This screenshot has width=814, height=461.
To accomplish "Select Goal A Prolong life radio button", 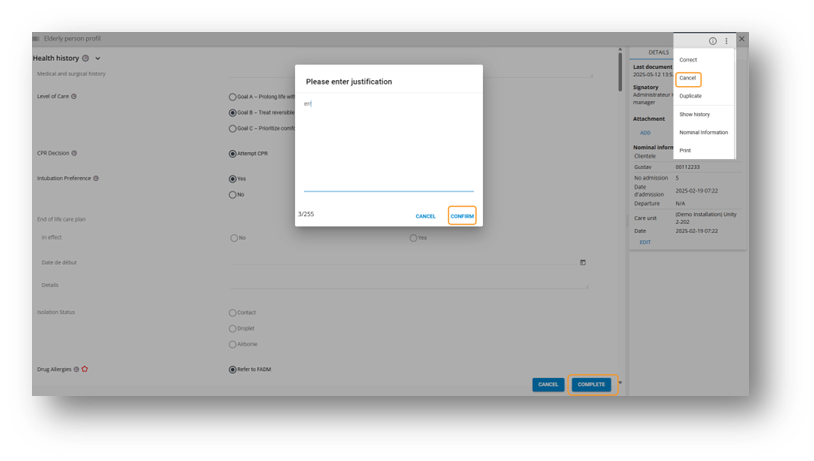I will [233, 97].
